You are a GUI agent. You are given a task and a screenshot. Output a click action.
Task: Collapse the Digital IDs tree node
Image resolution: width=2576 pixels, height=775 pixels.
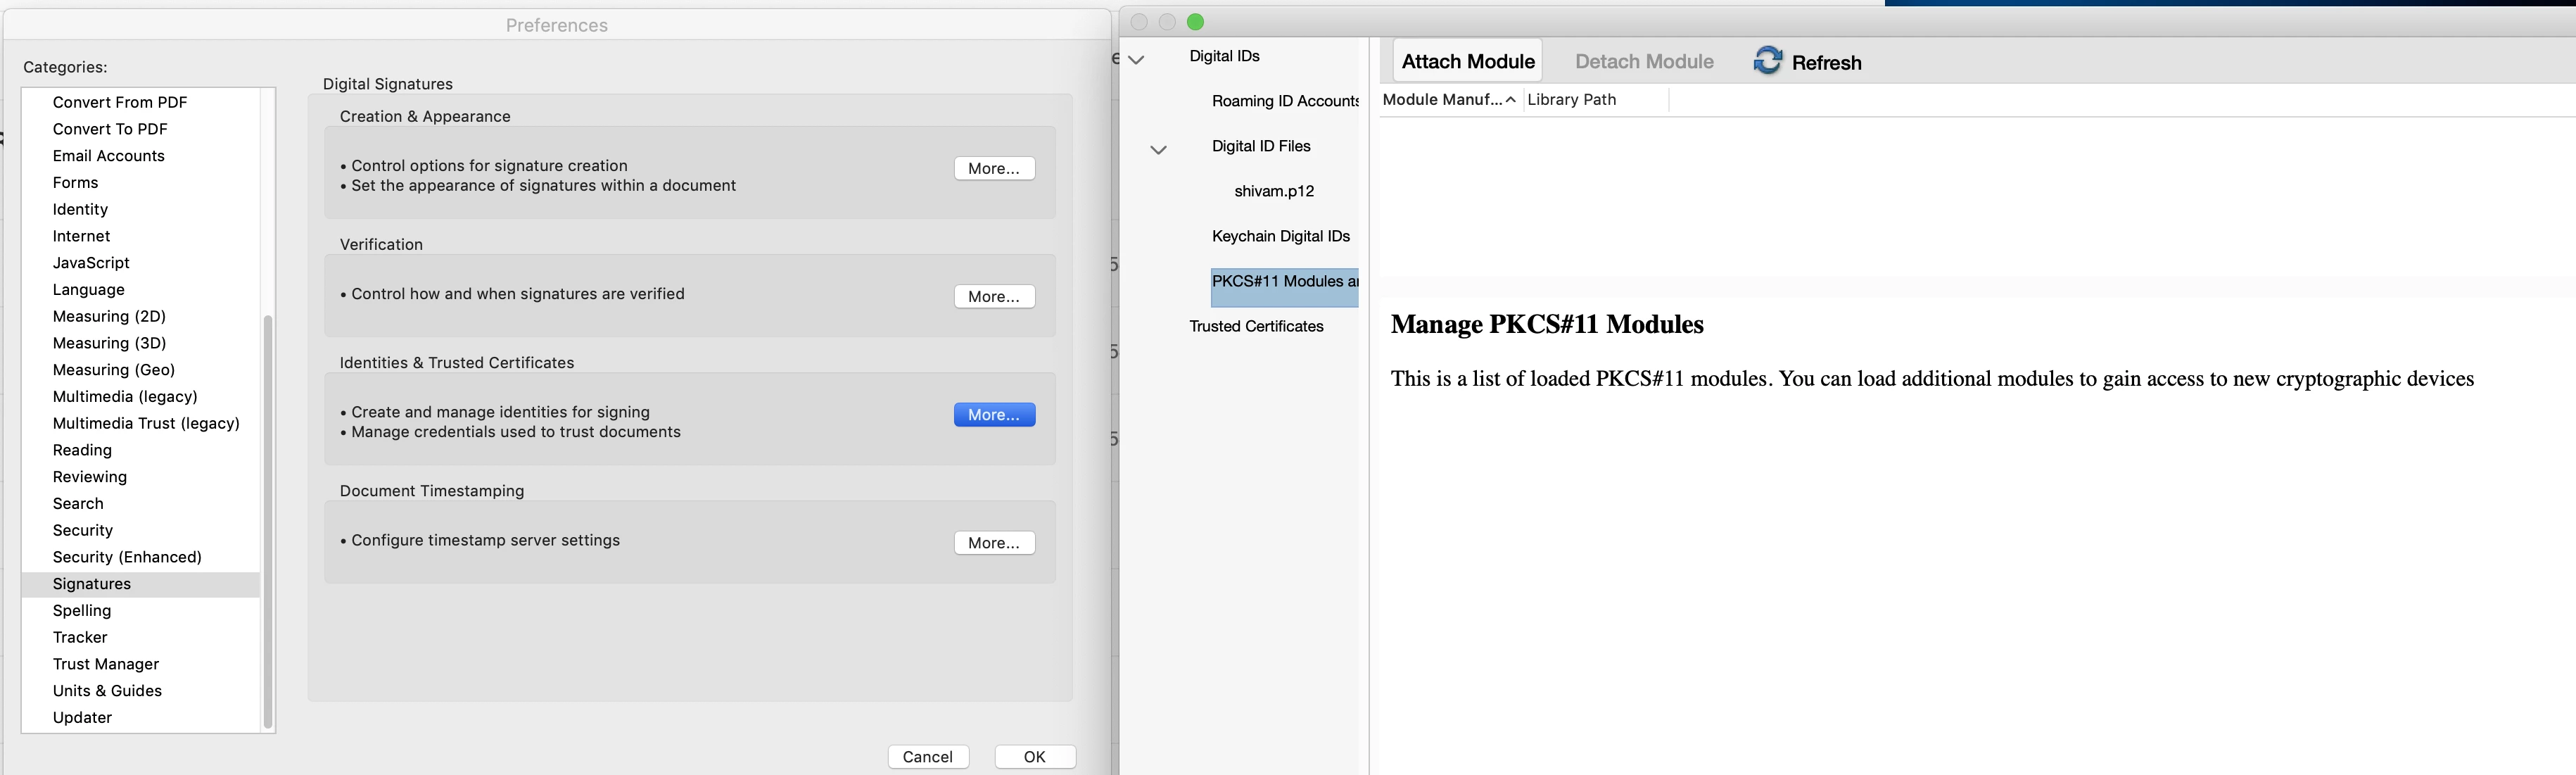click(x=1136, y=59)
